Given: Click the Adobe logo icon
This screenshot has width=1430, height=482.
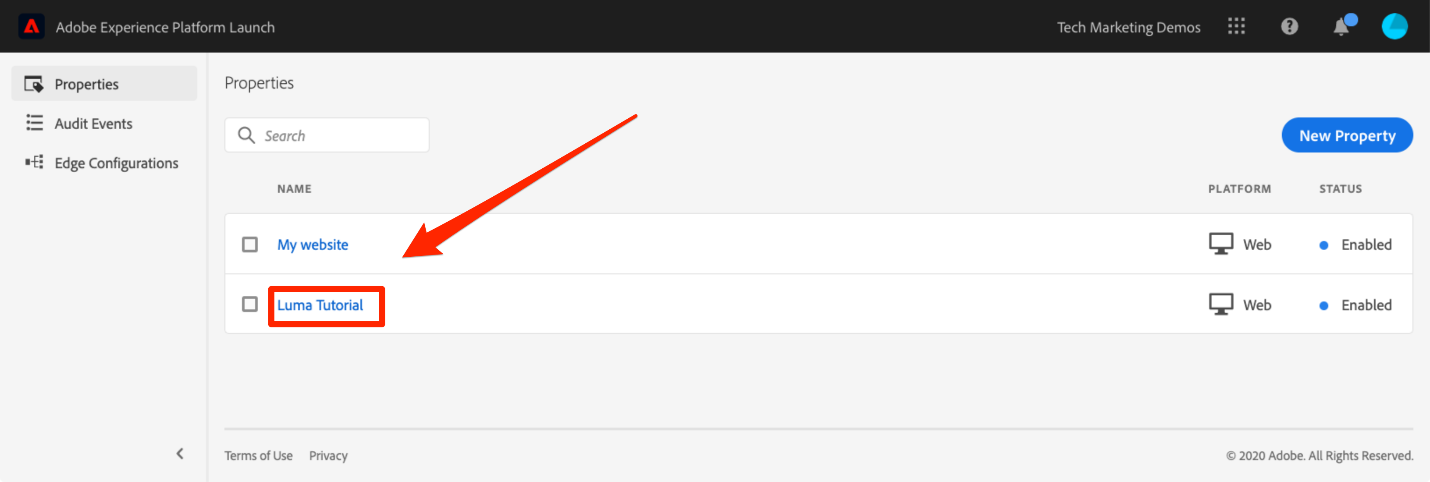Looking at the screenshot, I should pos(31,27).
